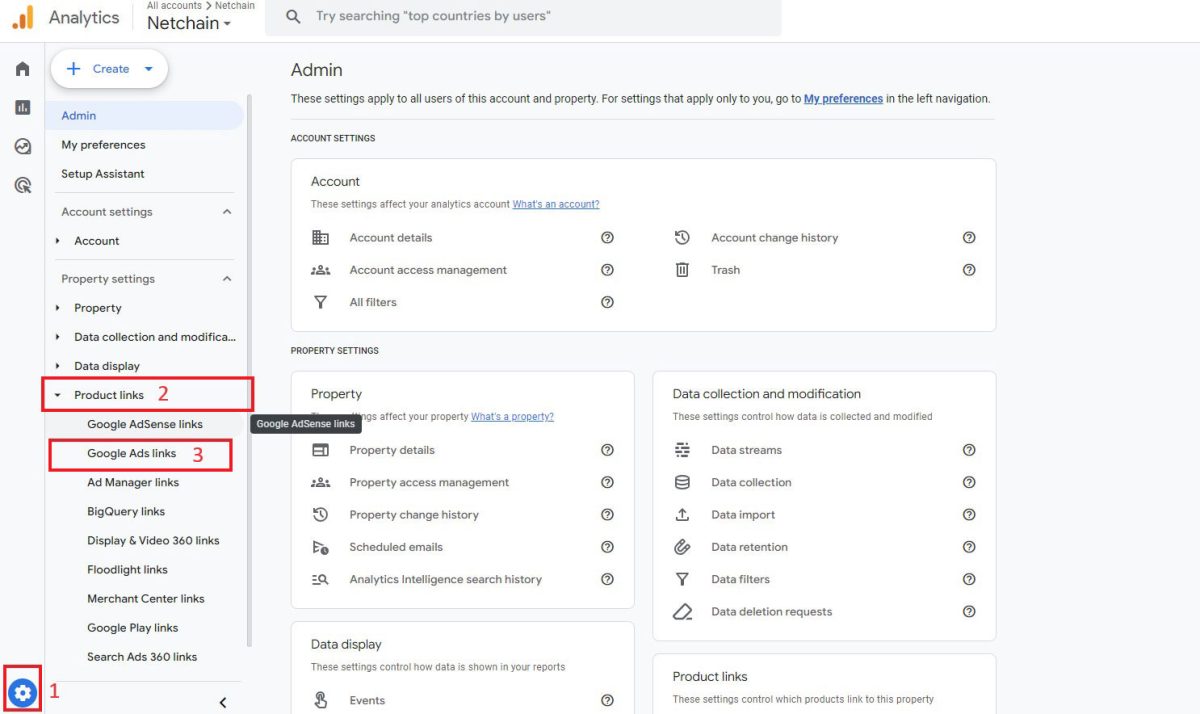Viewport: 1200px width, 714px height.
Task: Expand Data collection and modification item
Action: pos(59,337)
